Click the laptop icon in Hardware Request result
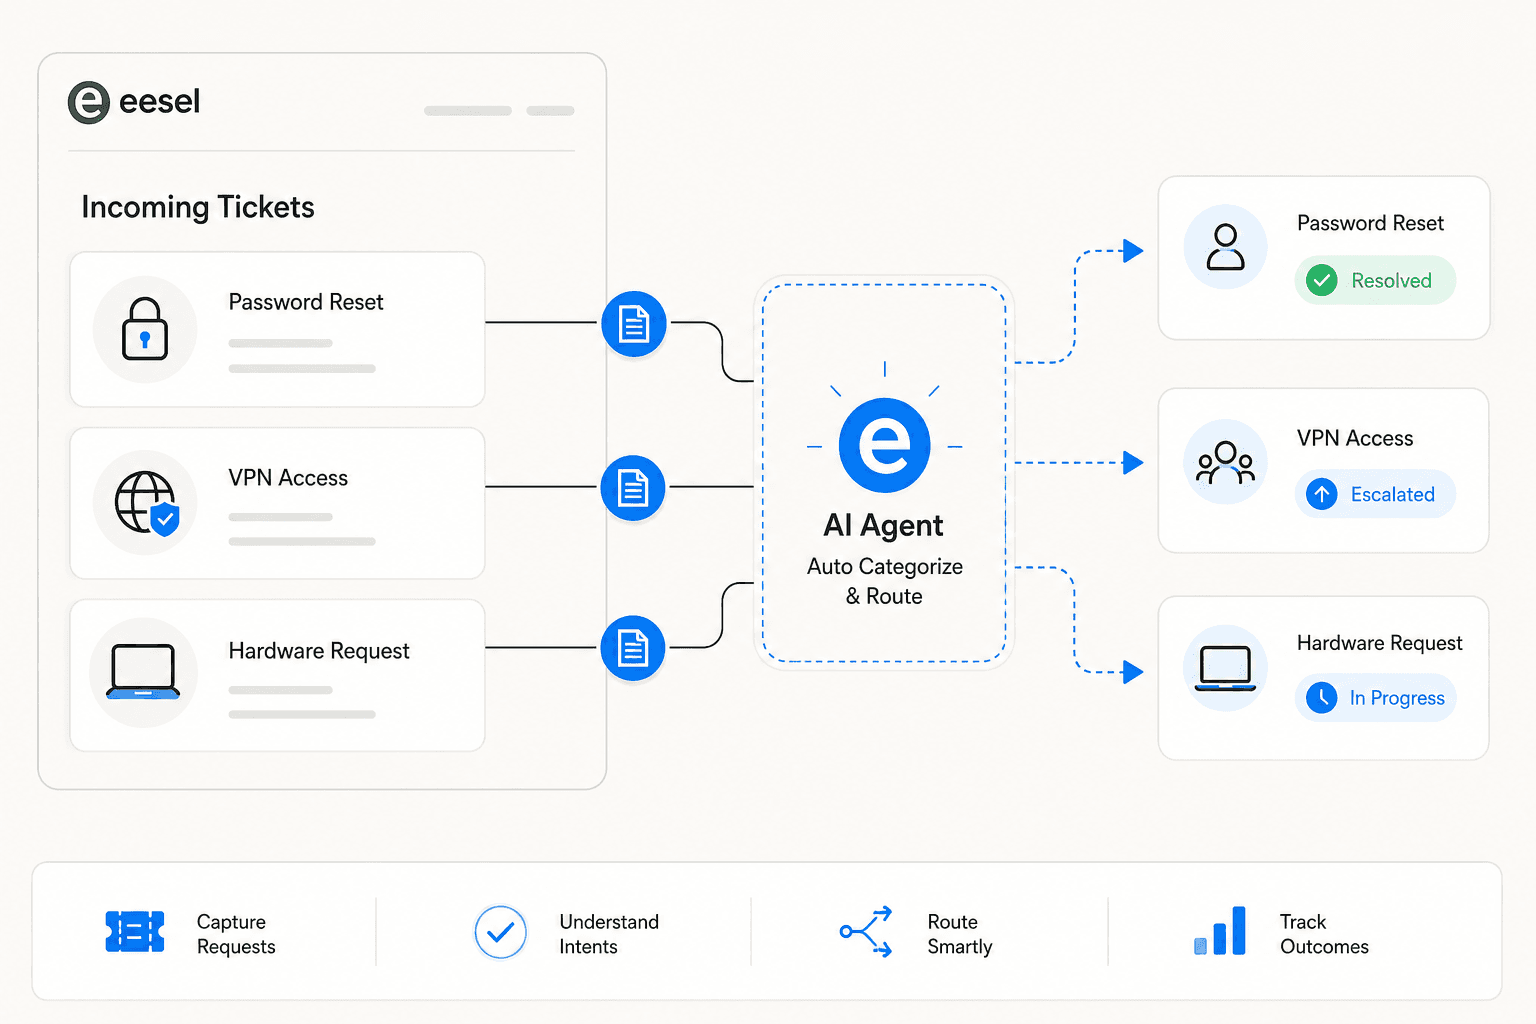This screenshot has height=1024, width=1536. [x=1226, y=668]
